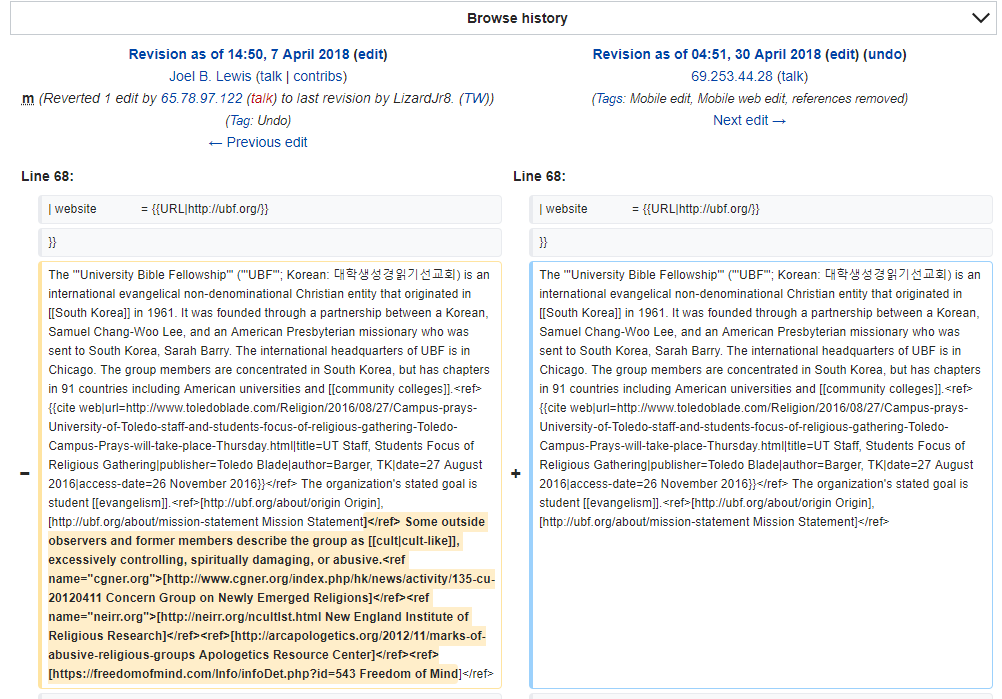Click the Tags link under right revision

click(x=610, y=98)
